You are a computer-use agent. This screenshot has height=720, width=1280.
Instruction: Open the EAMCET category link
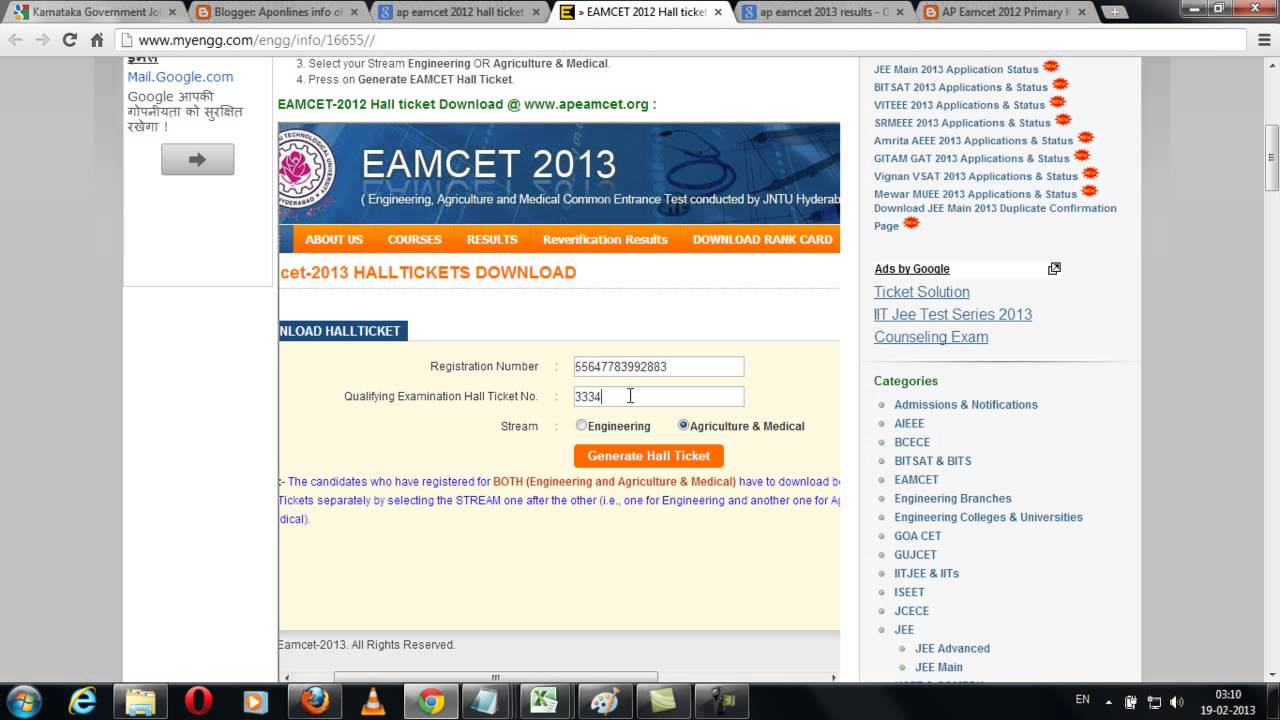point(916,479)
